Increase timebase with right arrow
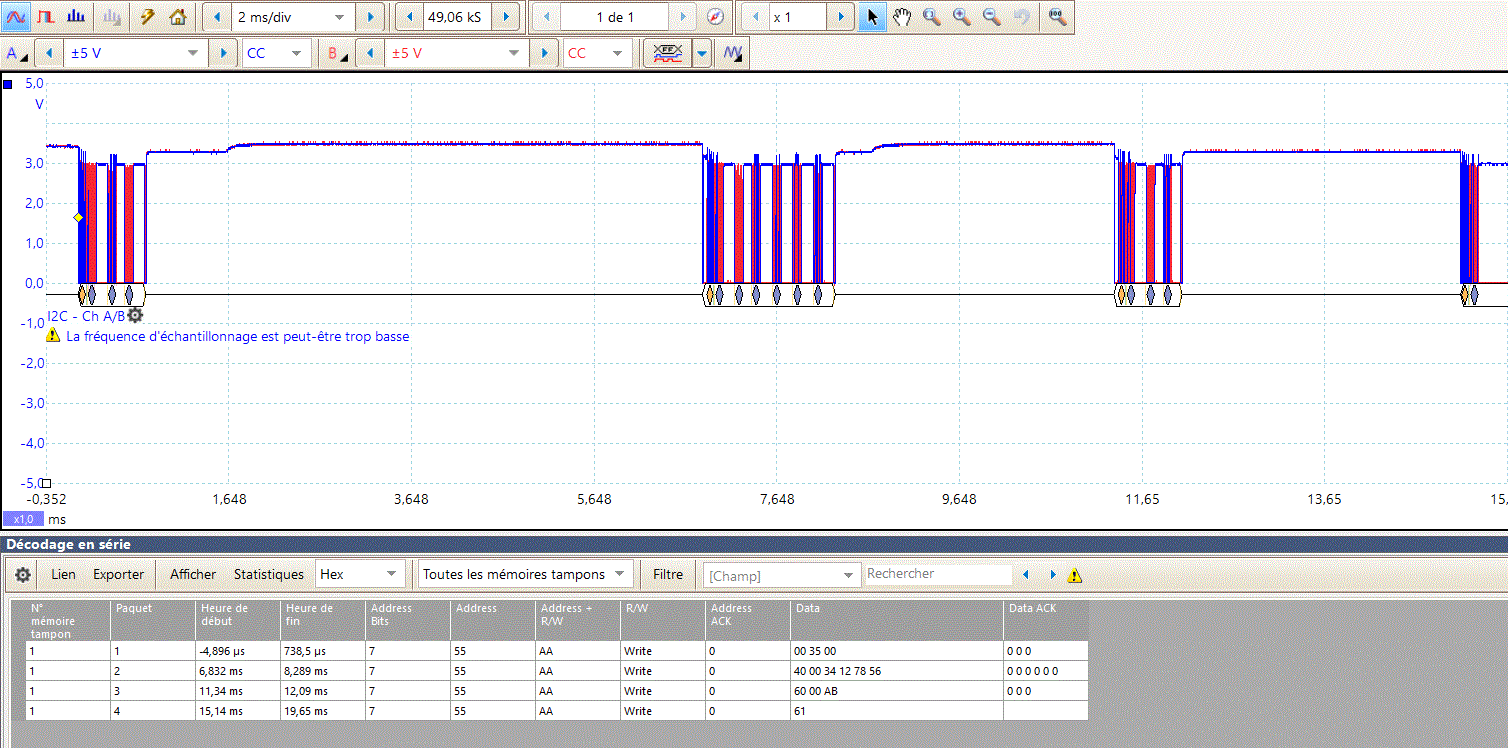Screen dimensions: 1508x748 [x=370, y=17]
